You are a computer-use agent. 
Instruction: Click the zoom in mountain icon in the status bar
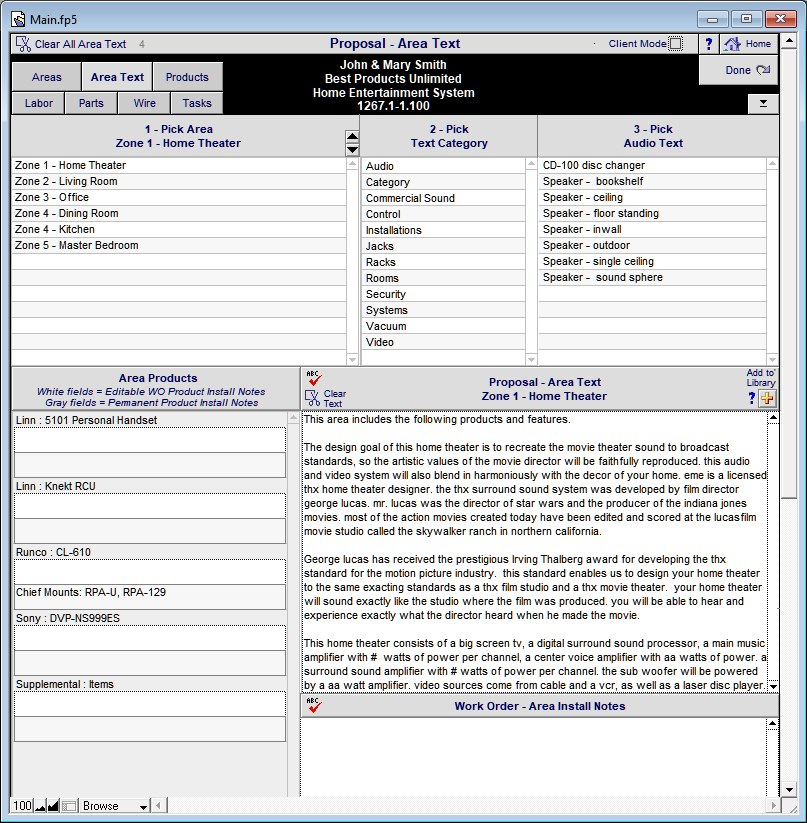(53, 806)
